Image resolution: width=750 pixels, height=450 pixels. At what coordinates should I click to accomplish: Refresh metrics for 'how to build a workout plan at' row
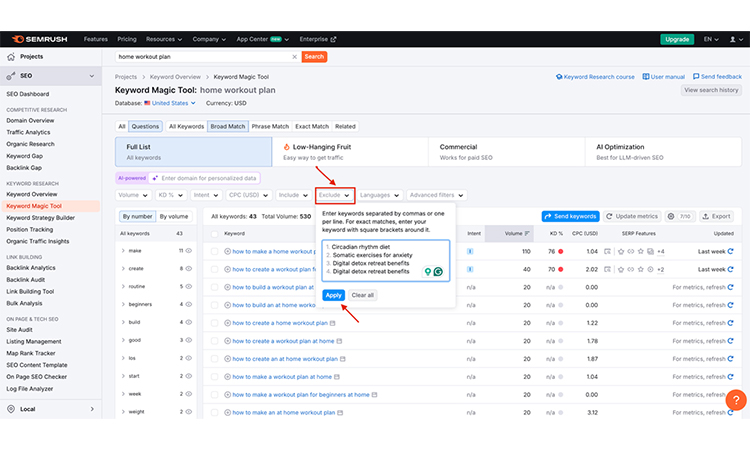730,287
